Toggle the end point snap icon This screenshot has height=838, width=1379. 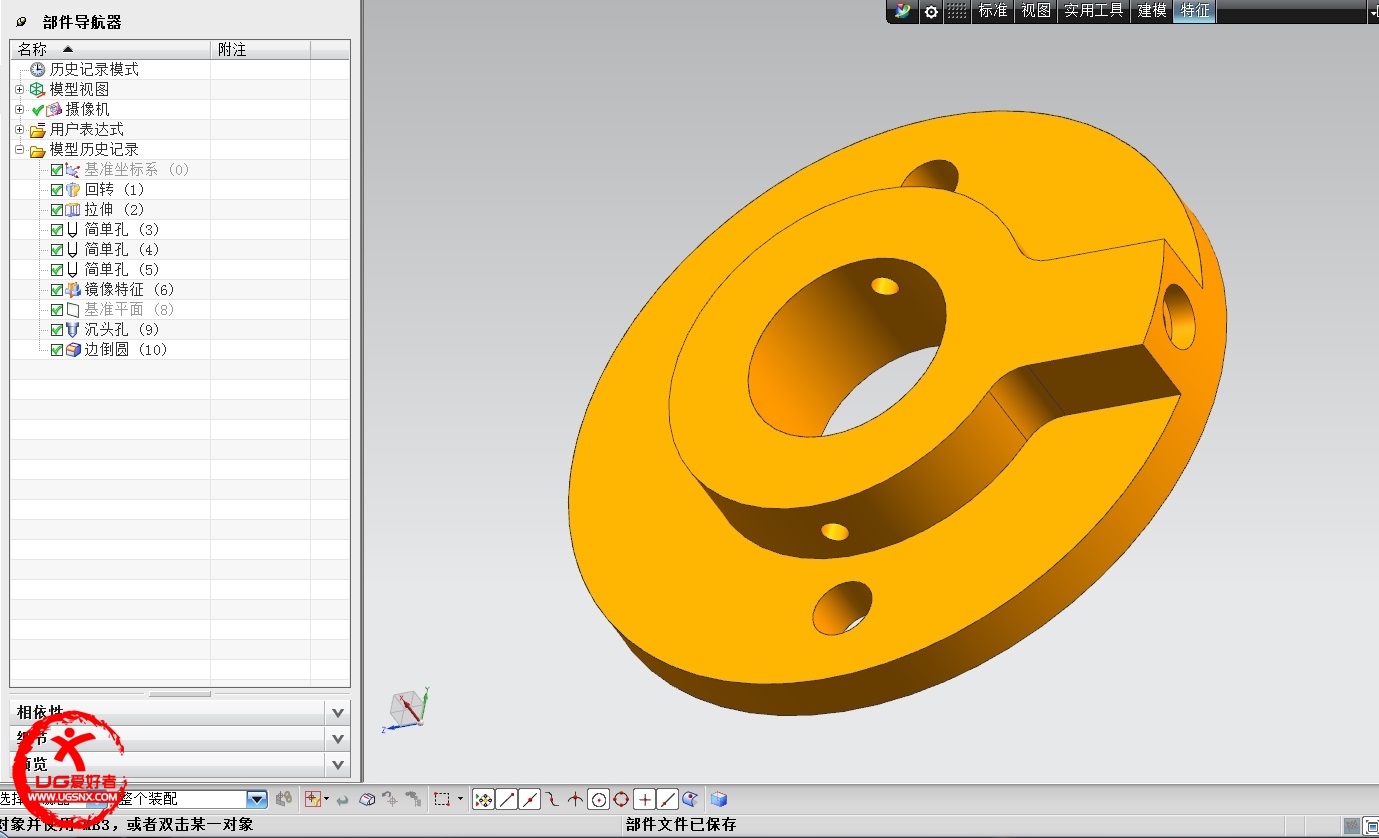coord(507,799)
